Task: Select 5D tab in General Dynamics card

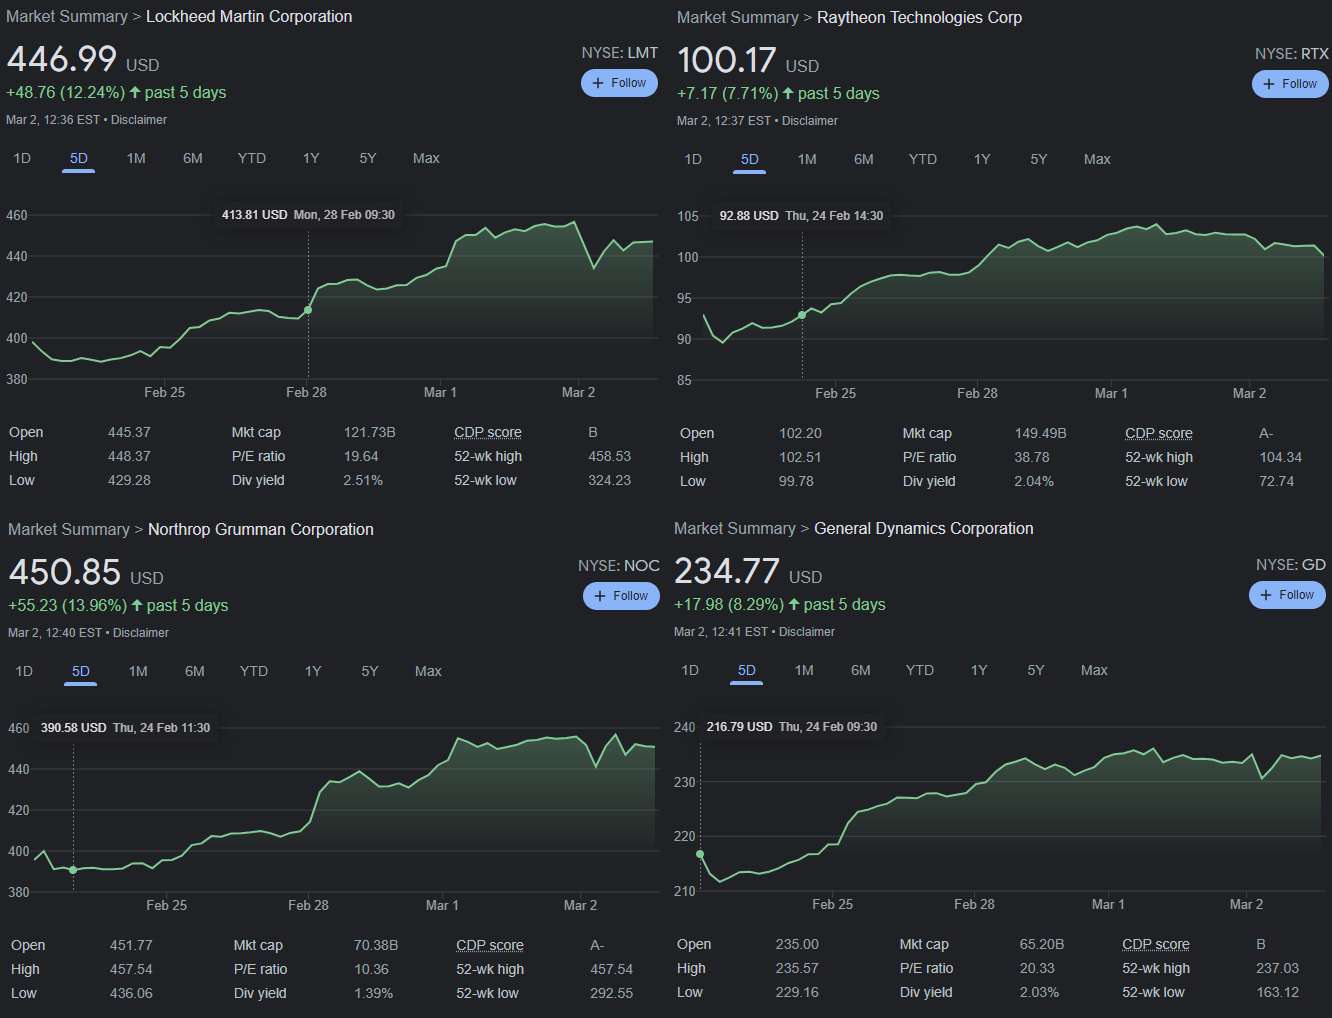Action: tap(747, 670)
